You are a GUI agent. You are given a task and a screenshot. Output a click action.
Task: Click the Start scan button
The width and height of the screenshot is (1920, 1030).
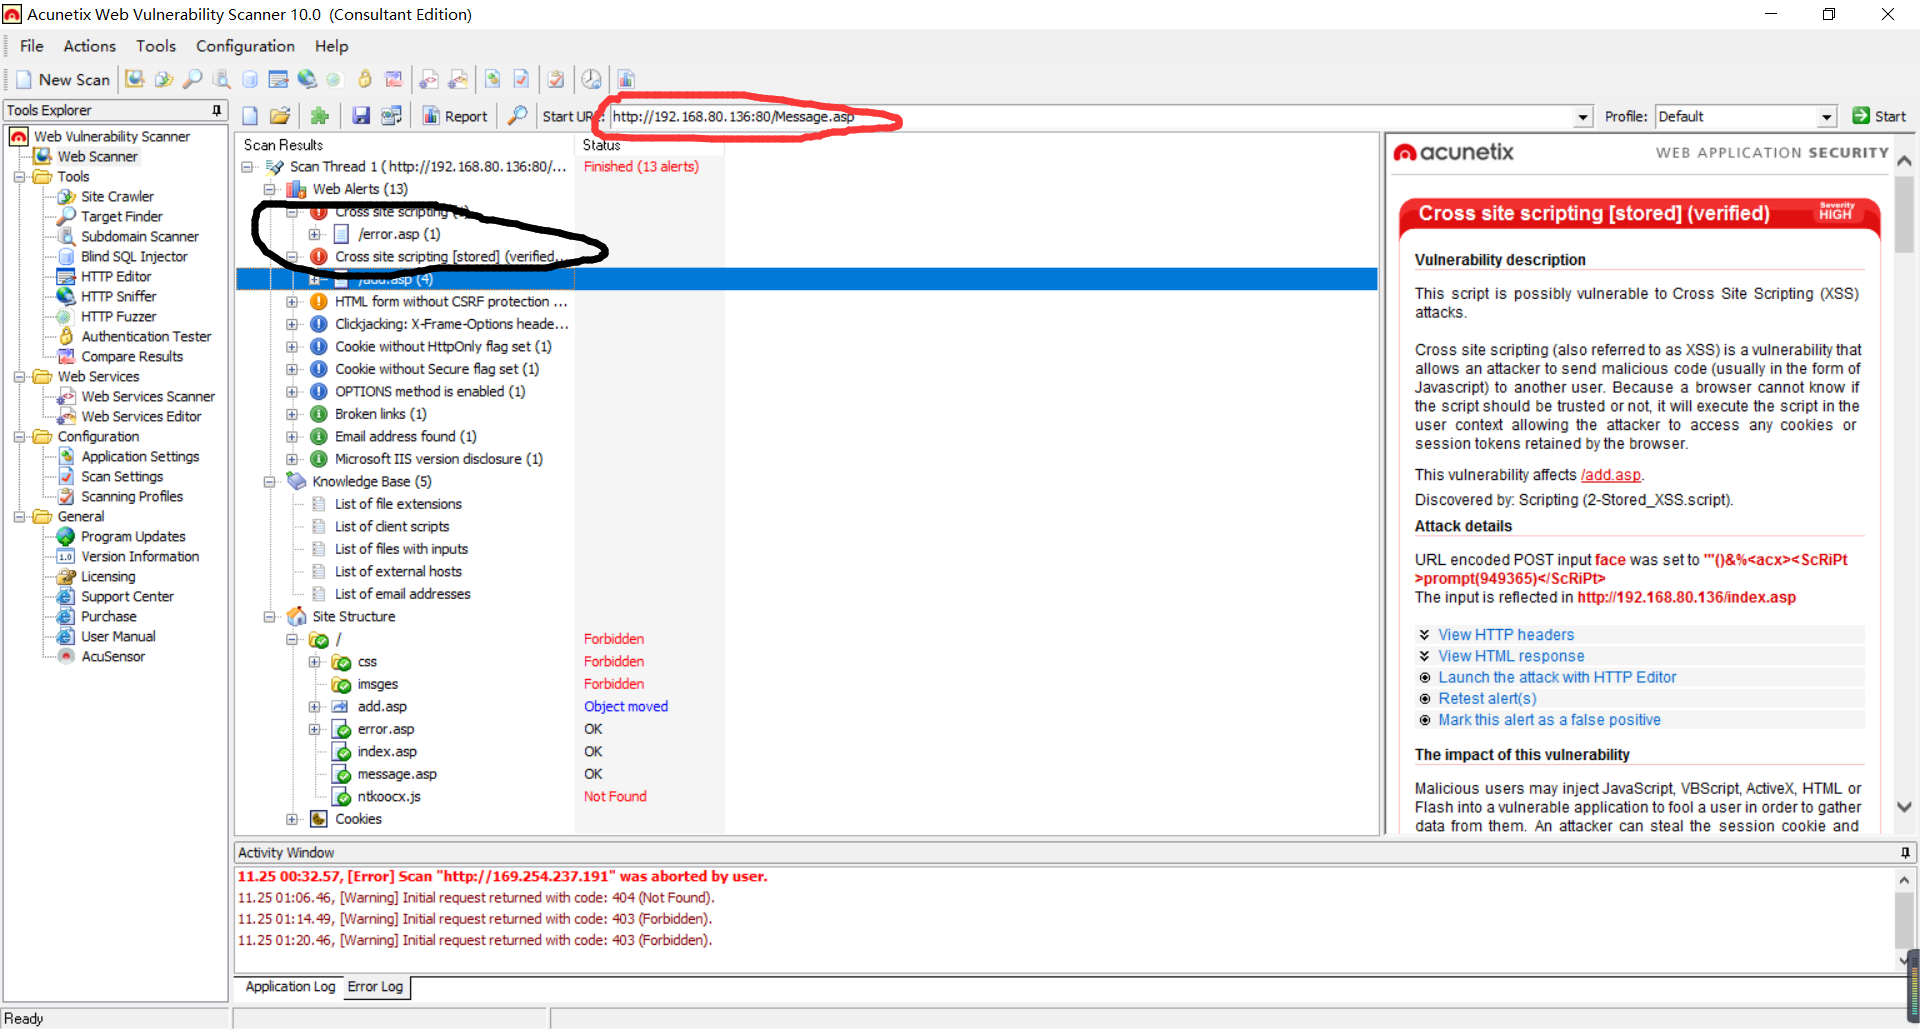[x=1879, y=116]
